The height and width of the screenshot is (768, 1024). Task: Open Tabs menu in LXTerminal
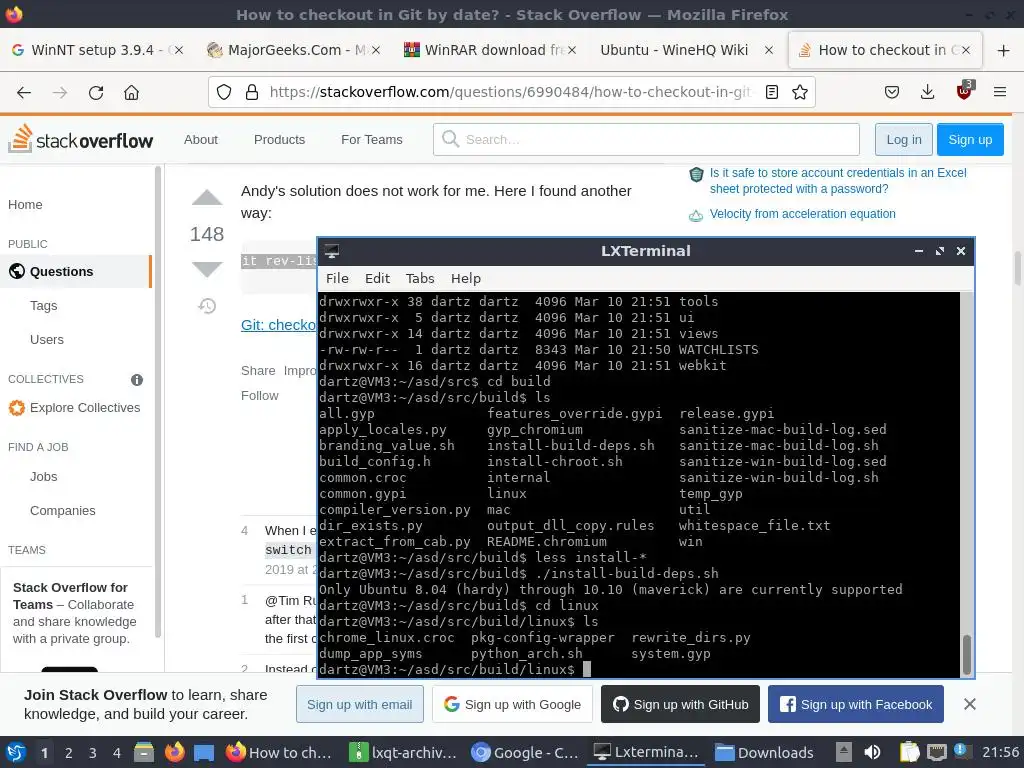coord(420,278)
